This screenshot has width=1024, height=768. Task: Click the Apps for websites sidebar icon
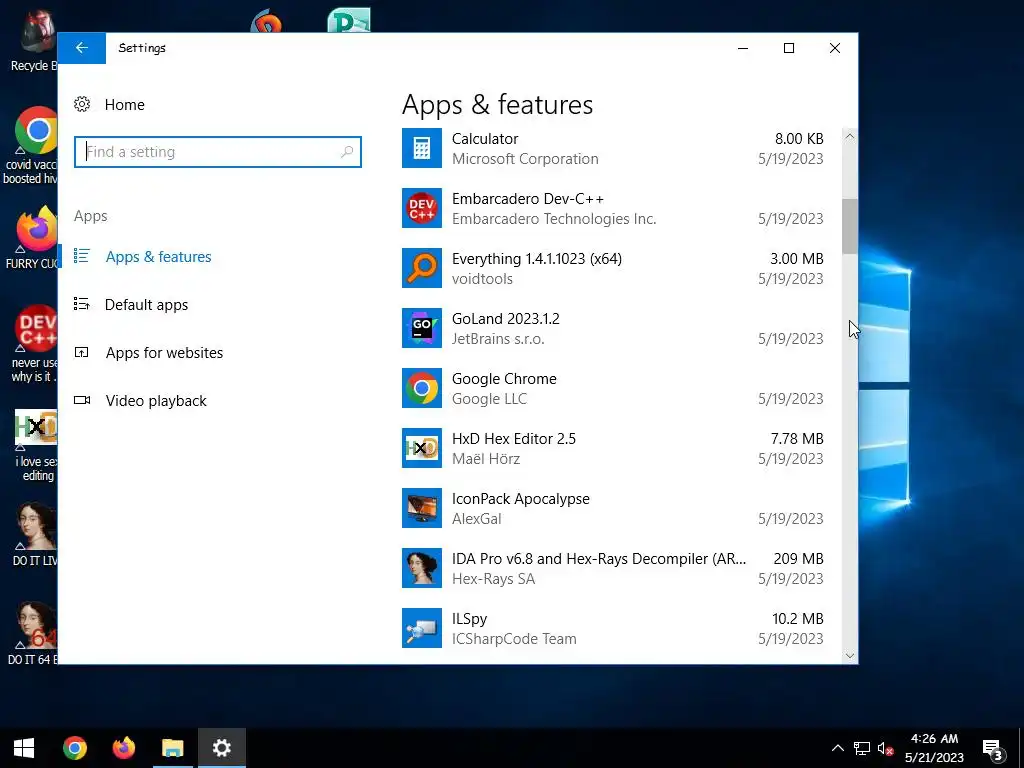[82, 353]
